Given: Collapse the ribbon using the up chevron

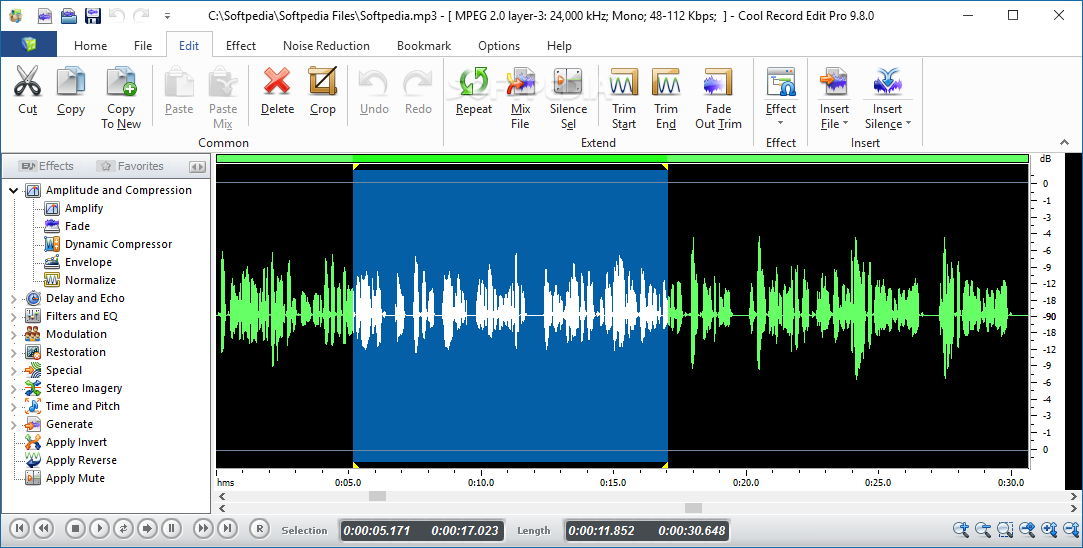Looking at the screenshot, I should (1064, 142).
